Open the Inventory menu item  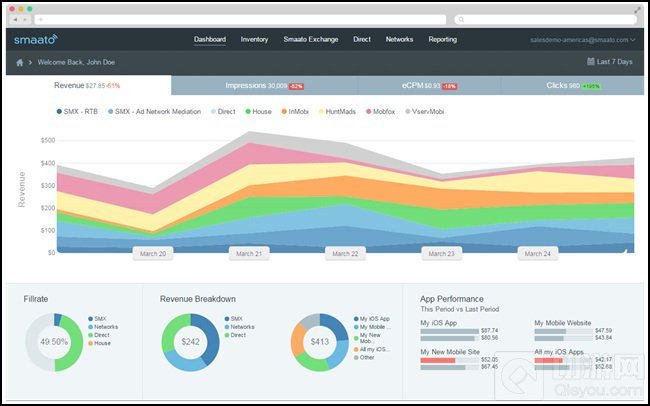(x=254, y=40)
